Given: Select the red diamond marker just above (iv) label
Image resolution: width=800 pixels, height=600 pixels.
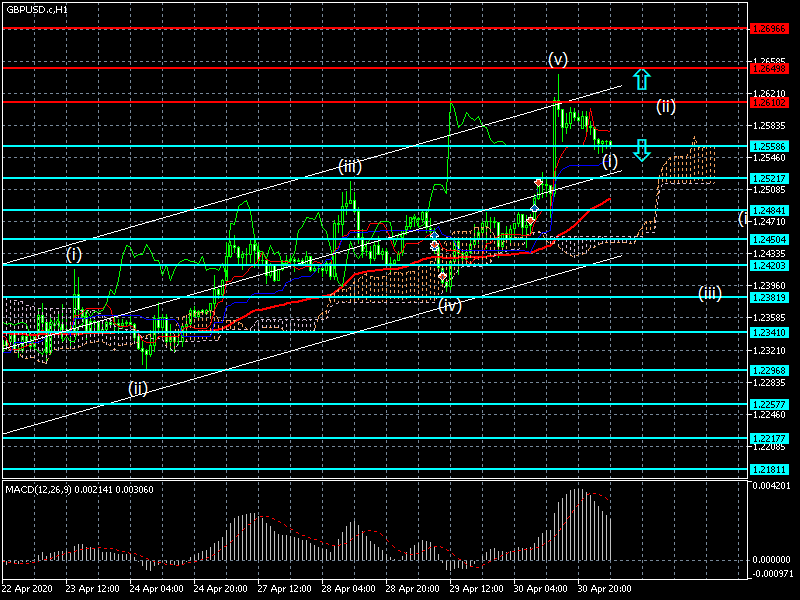Looking at the screenshot, I should (442, 277).
